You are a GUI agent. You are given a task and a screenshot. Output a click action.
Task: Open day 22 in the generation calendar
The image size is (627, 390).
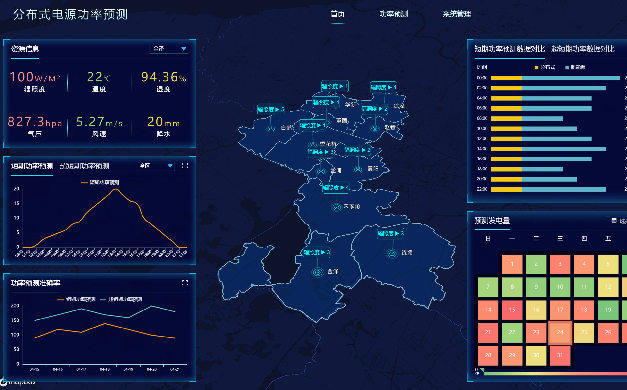tap(512, 332)
